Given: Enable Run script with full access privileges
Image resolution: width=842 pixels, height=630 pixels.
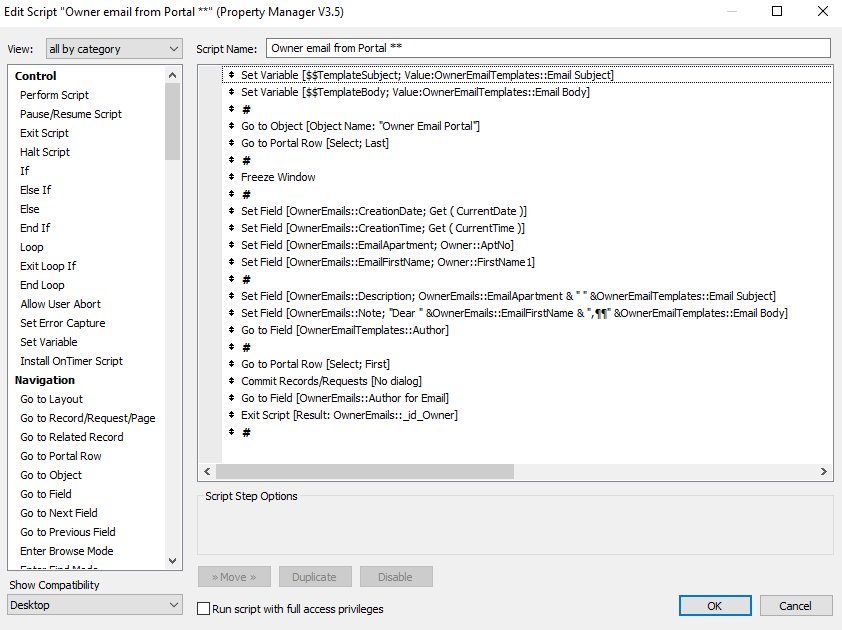Looking at the screenshot, I should [x=204, y=609].
